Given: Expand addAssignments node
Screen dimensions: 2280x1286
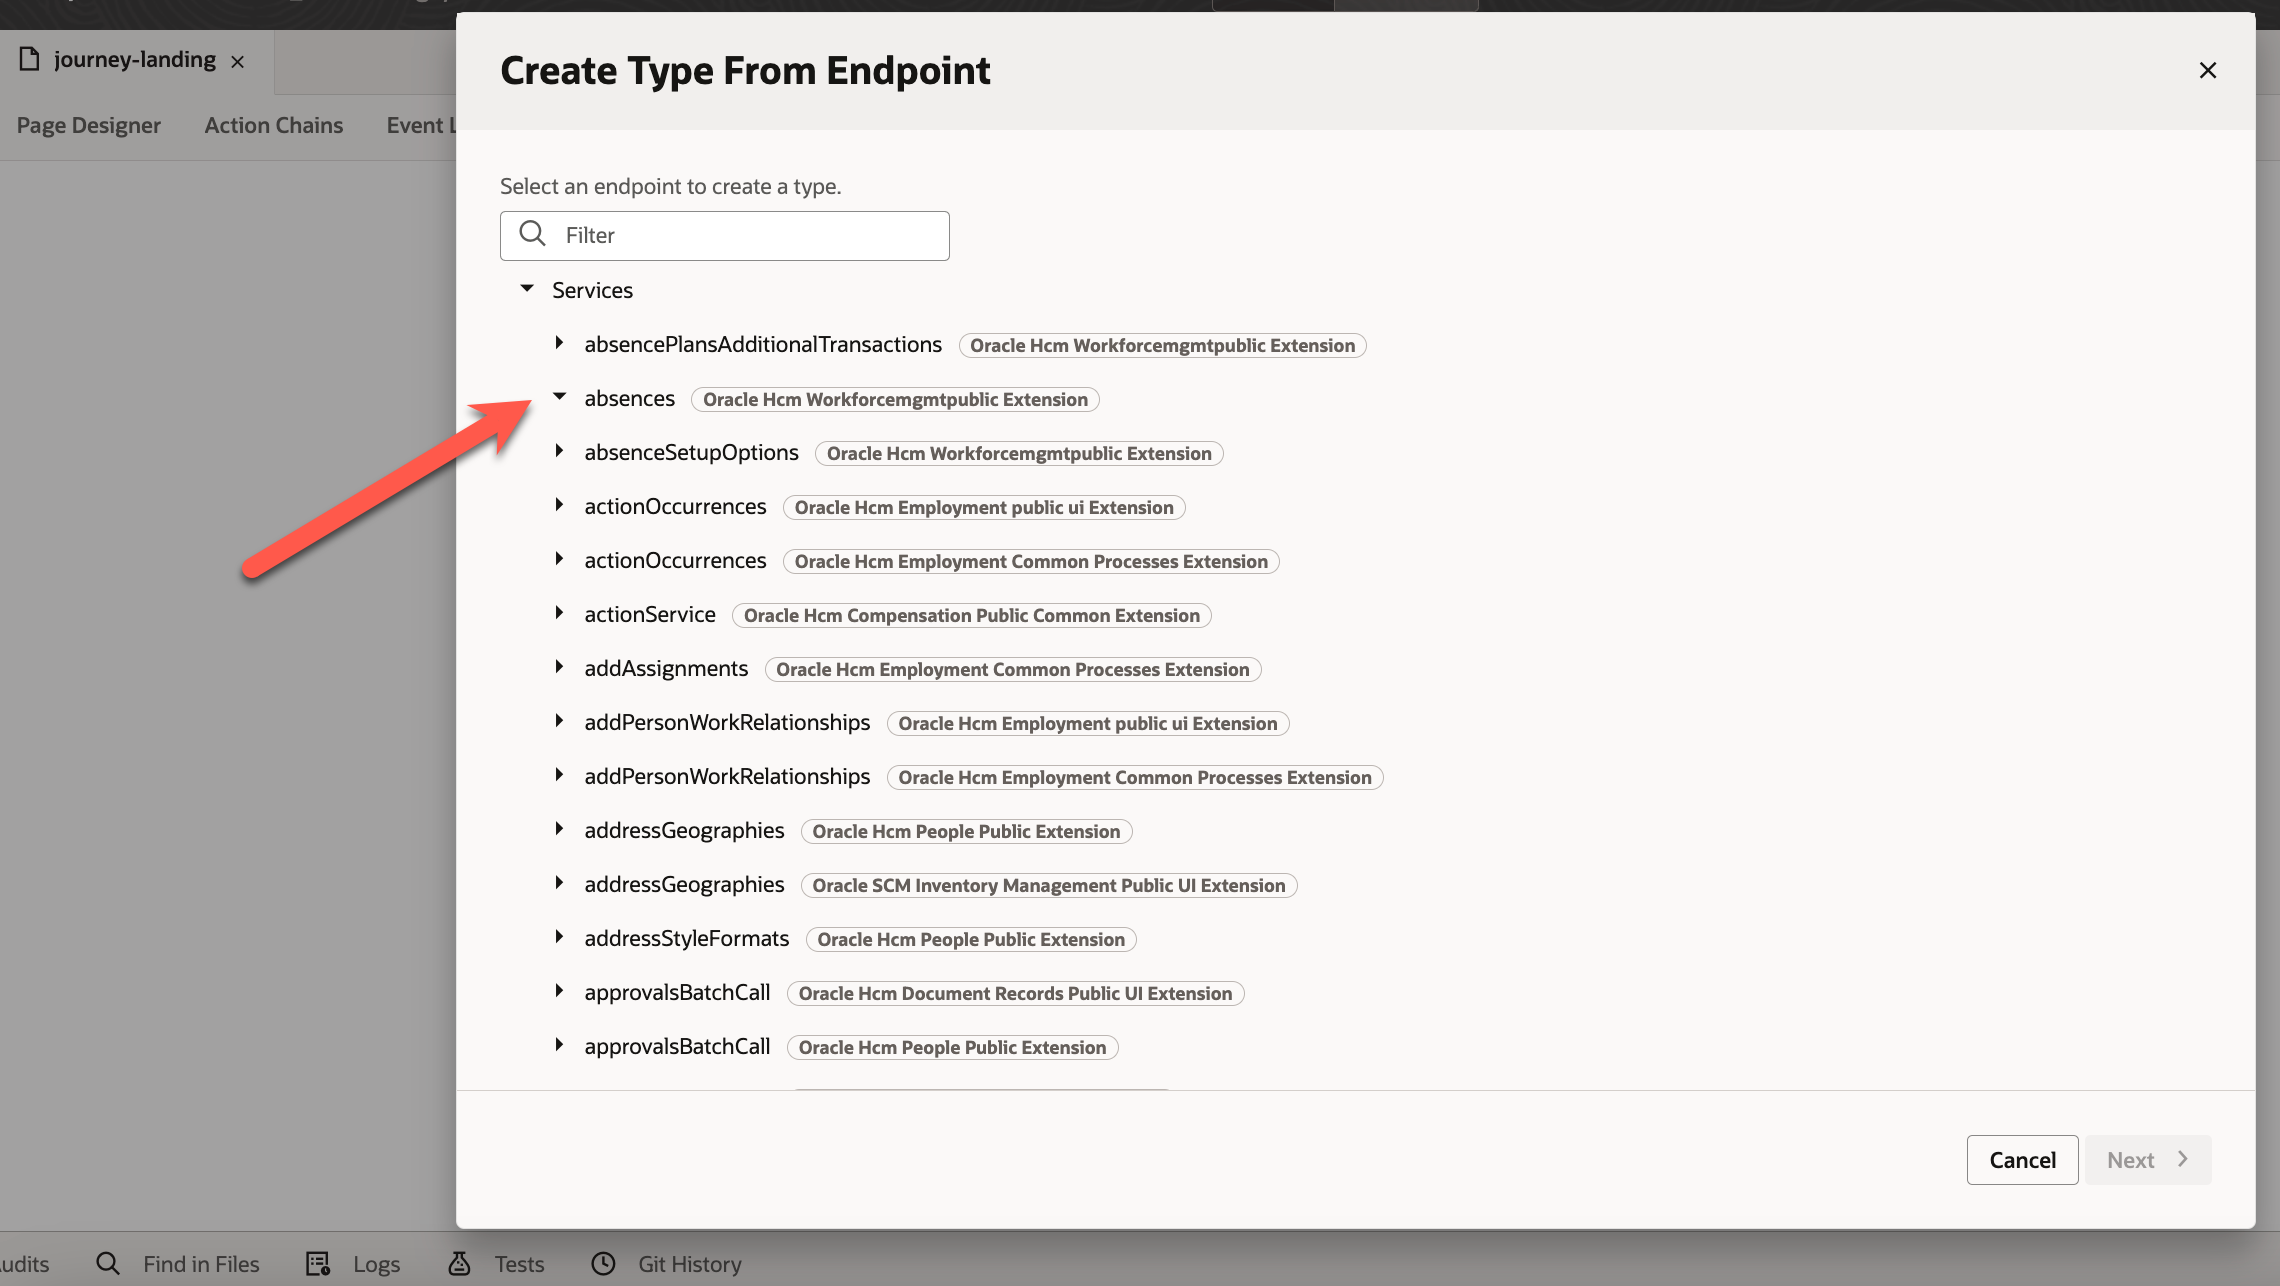Looking at the screenshot, I should point(559,667).
